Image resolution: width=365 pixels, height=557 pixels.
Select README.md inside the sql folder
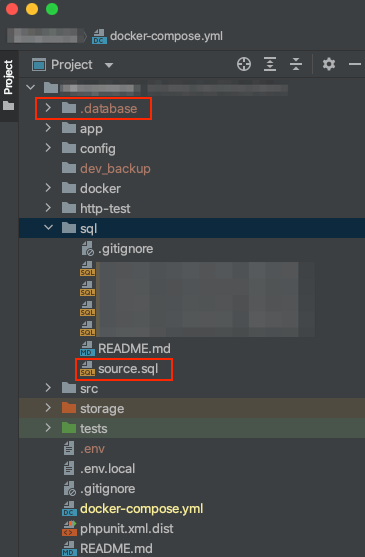point(134,348)
